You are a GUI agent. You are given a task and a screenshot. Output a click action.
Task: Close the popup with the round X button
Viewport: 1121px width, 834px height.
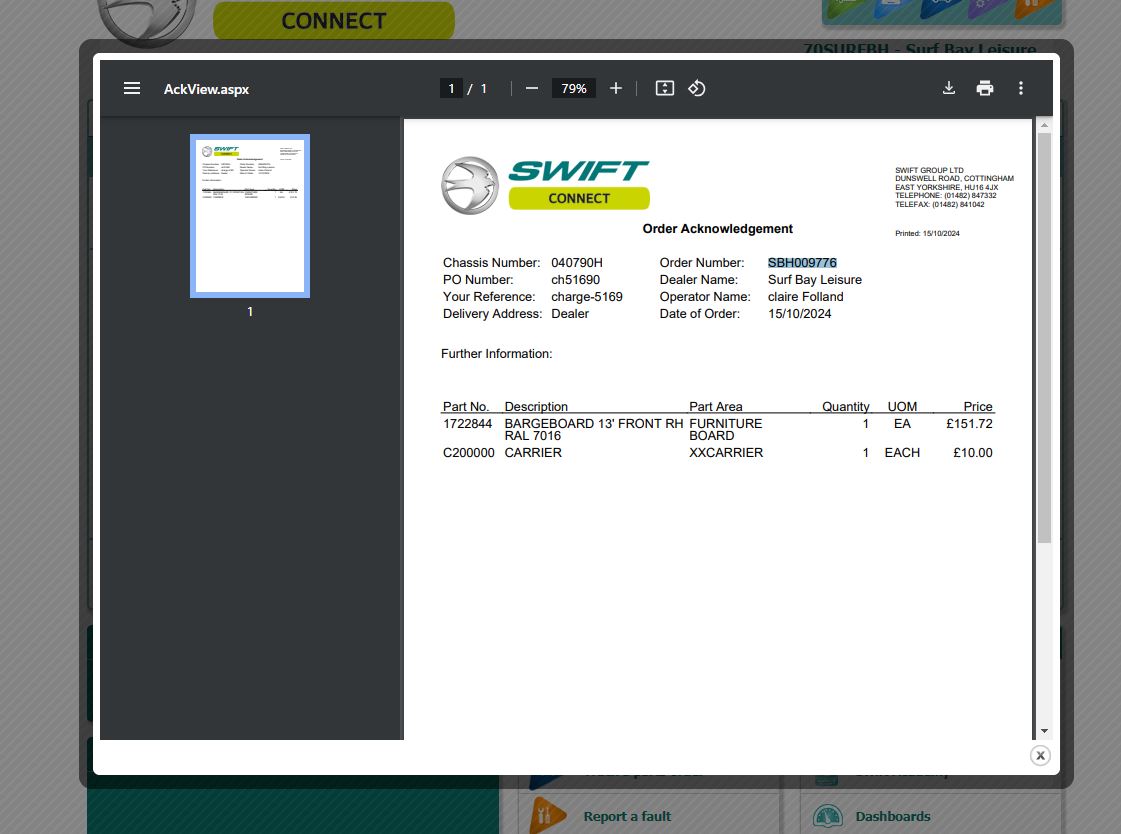[x=1040, y=755]
